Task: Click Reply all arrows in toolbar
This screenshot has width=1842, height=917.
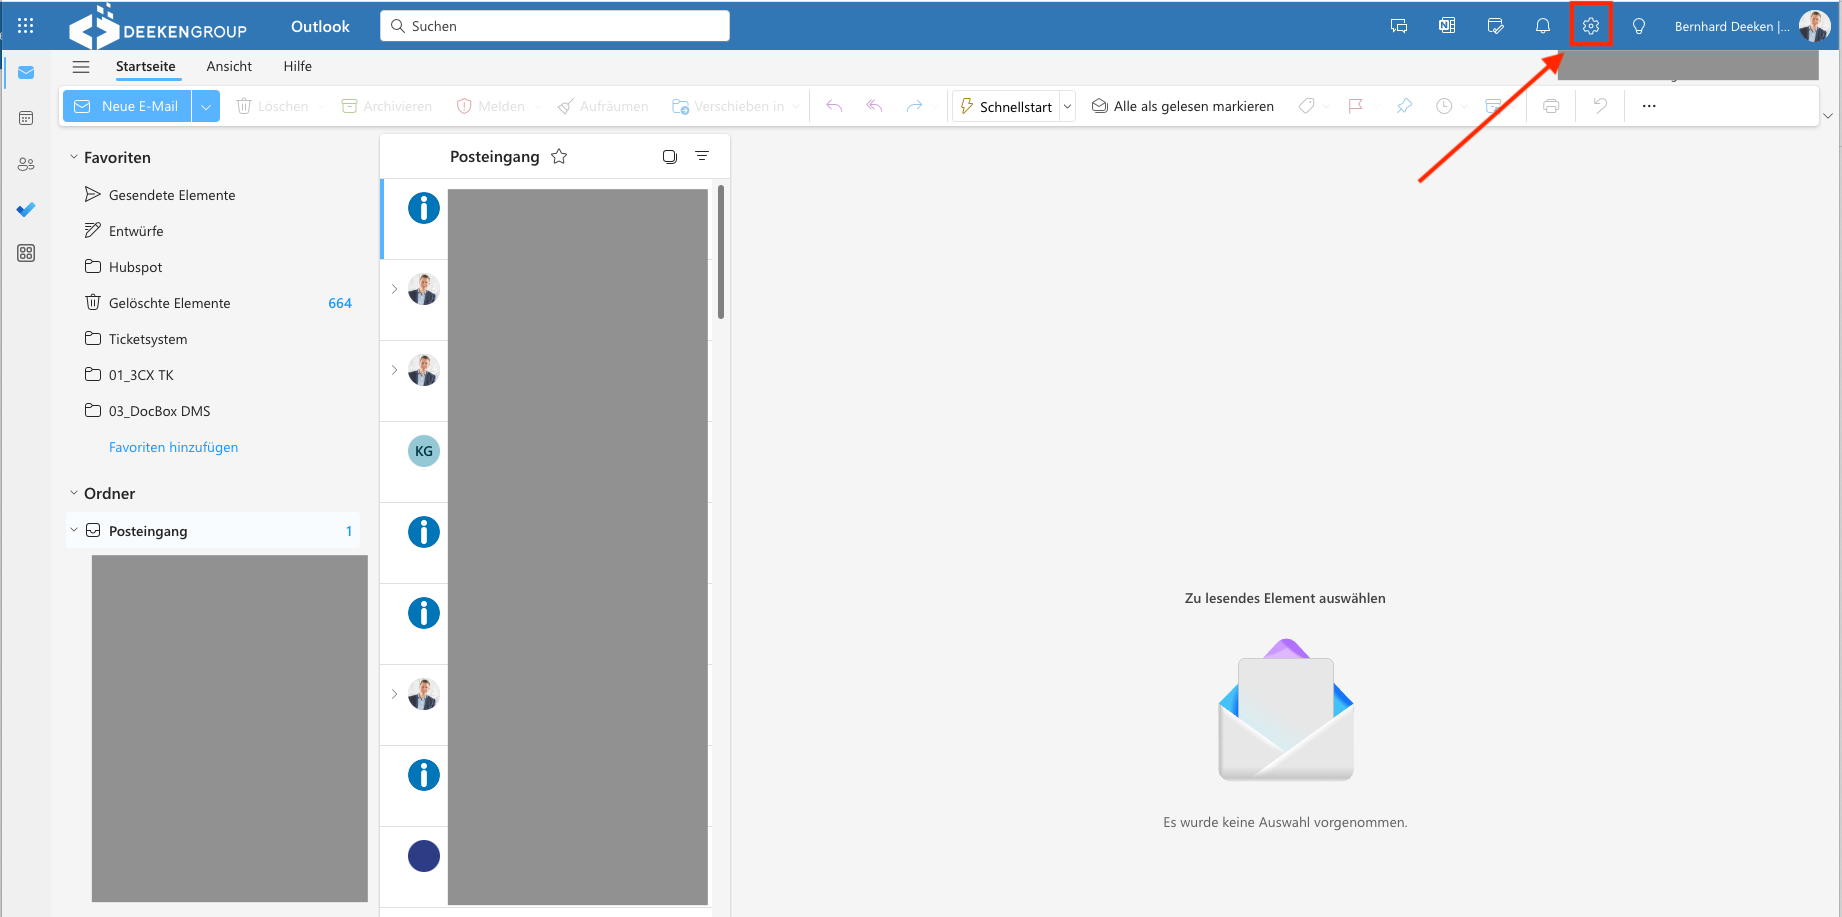Action: [874, 106]
